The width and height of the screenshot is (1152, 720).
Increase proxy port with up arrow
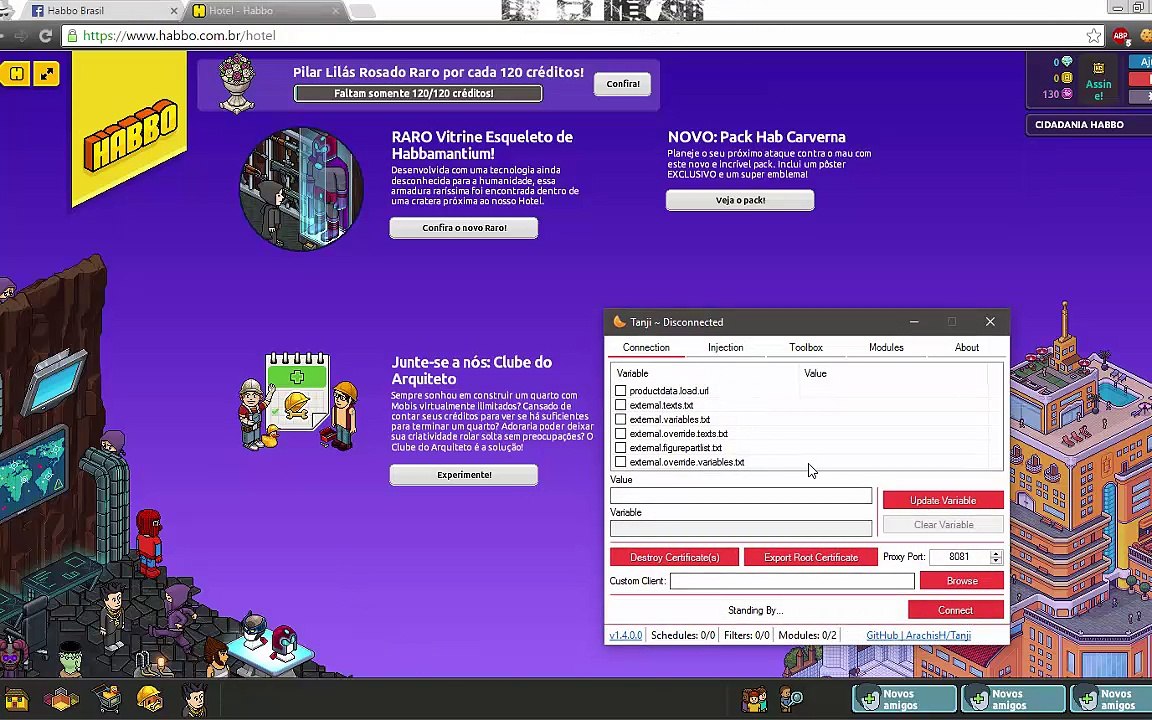(996, 553)
